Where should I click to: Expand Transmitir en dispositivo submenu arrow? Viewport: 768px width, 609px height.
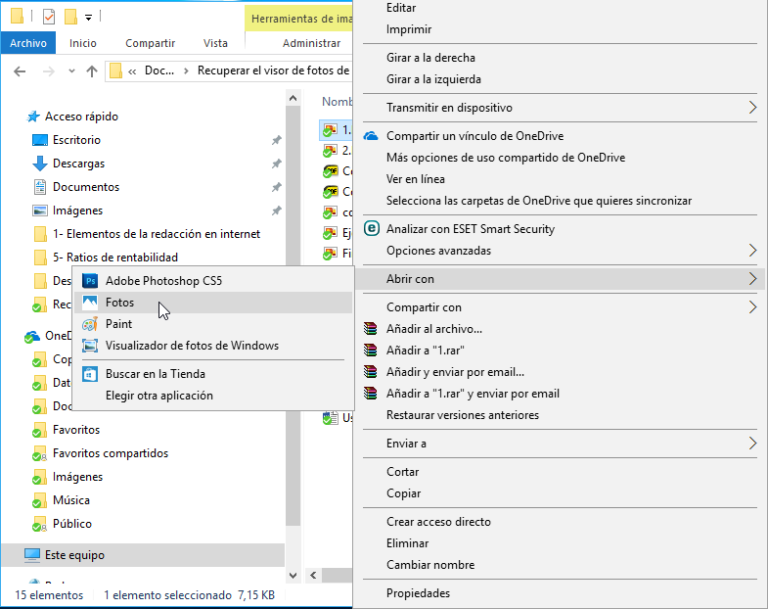pyautogui.click(x=753, y=107)
